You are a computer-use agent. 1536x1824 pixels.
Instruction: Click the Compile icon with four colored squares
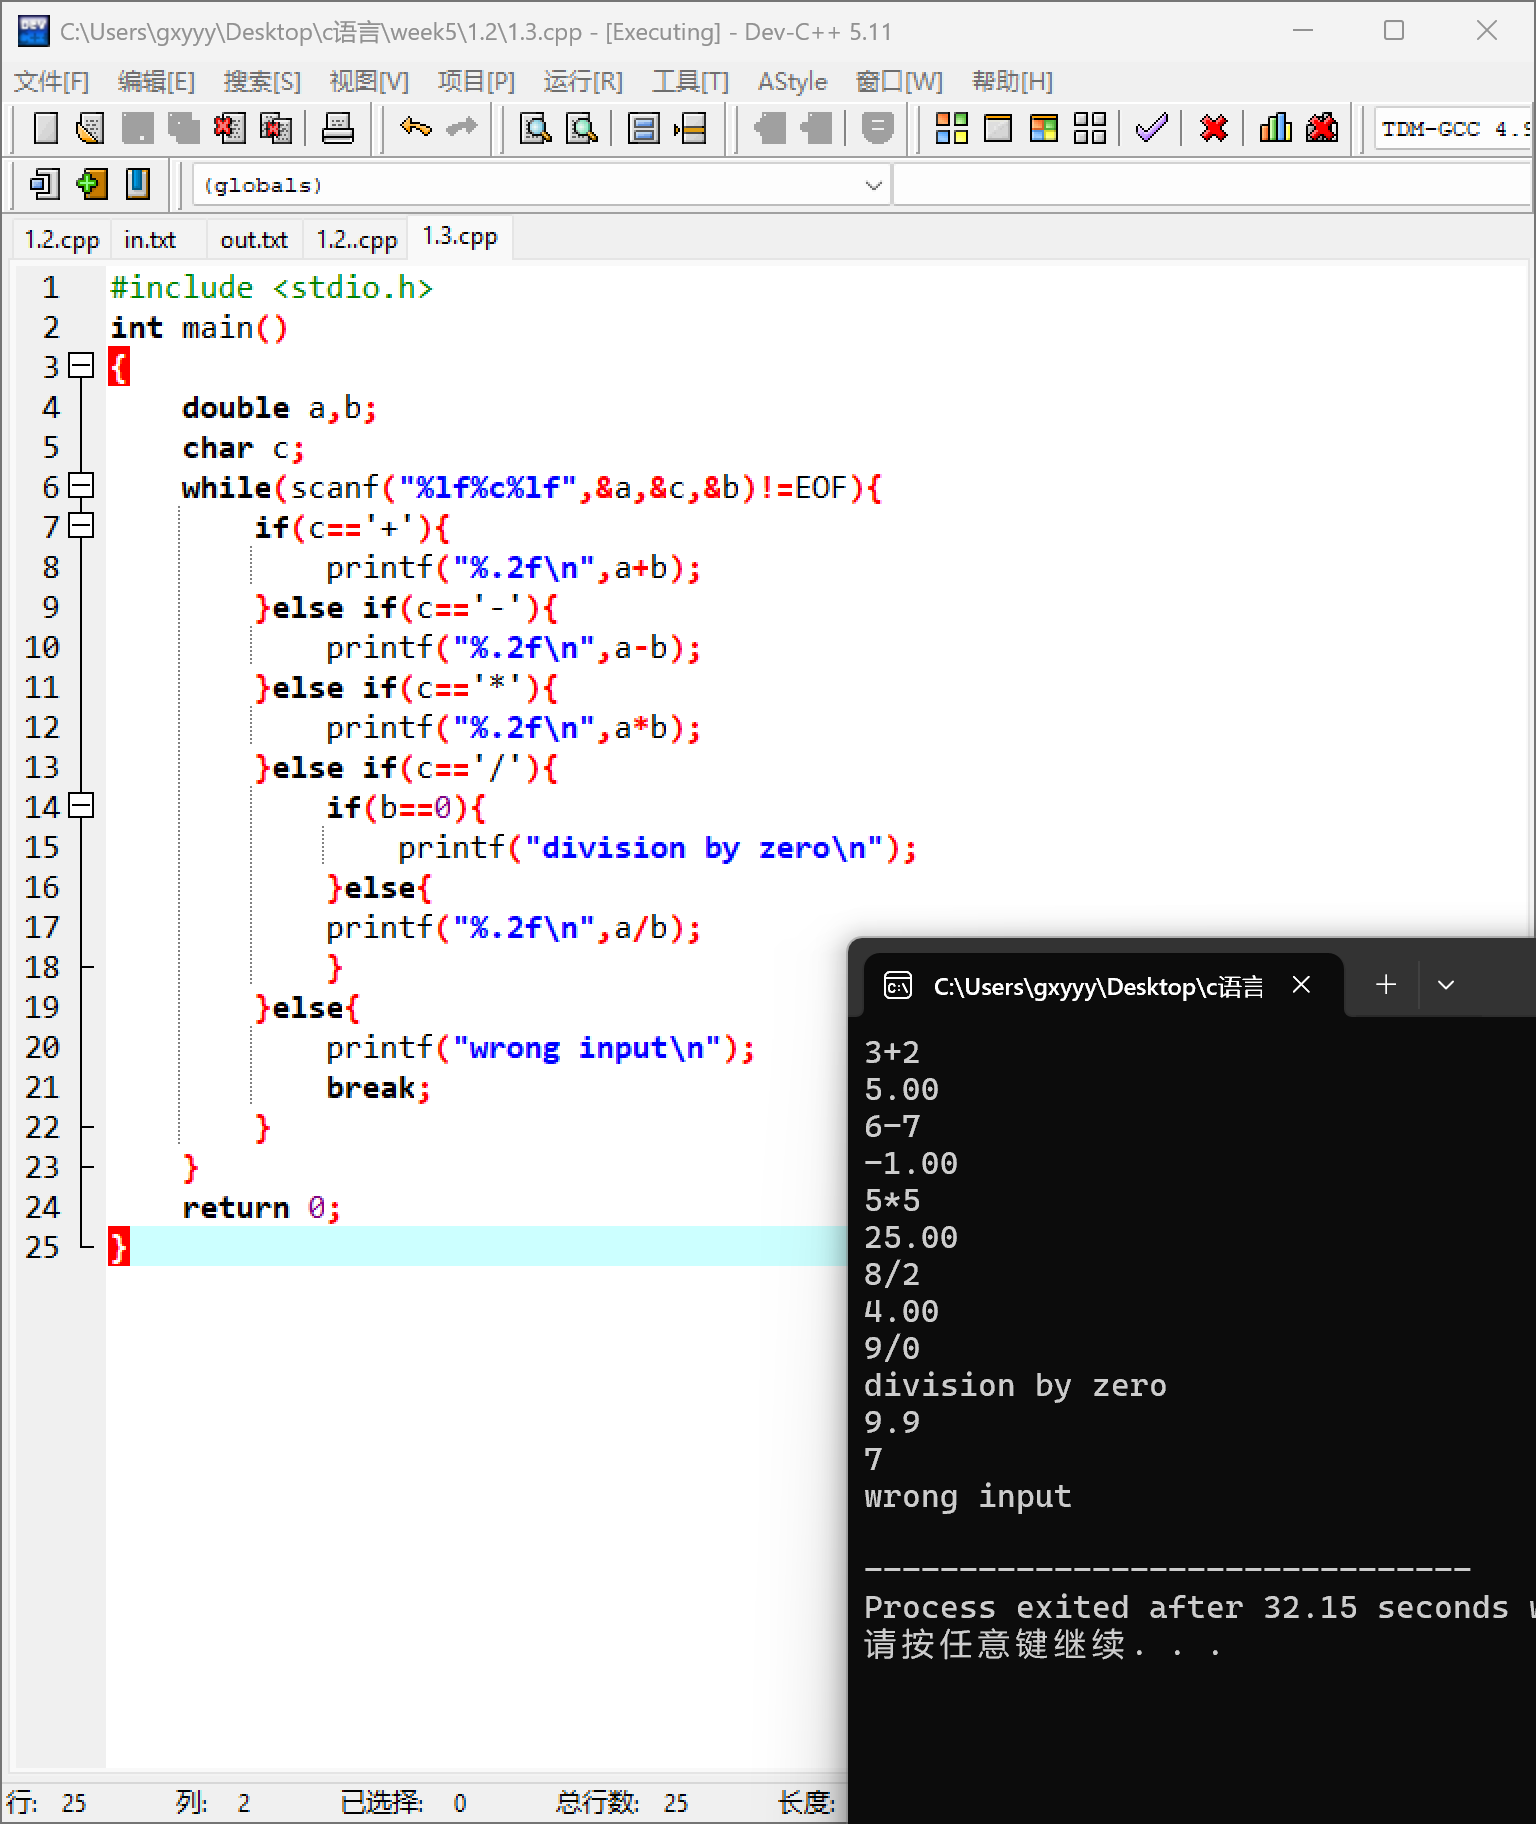tap(951, 128)
